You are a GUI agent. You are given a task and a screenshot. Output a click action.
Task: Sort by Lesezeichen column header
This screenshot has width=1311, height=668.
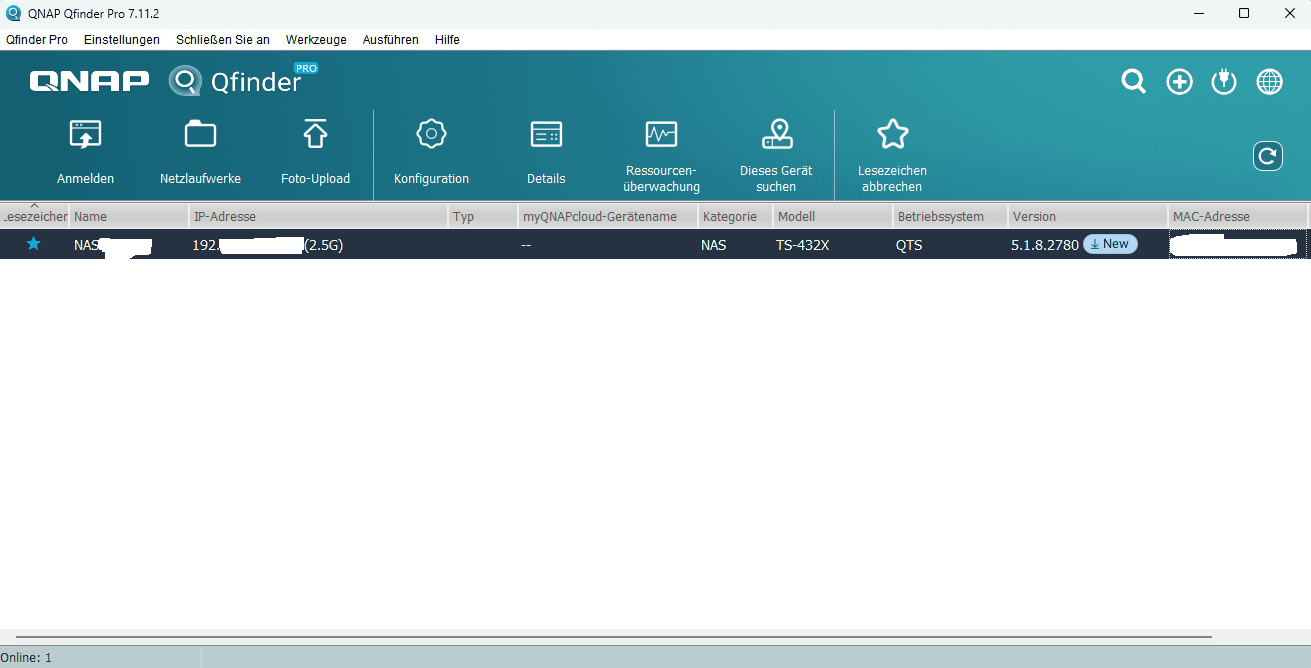tap(34, 216)
